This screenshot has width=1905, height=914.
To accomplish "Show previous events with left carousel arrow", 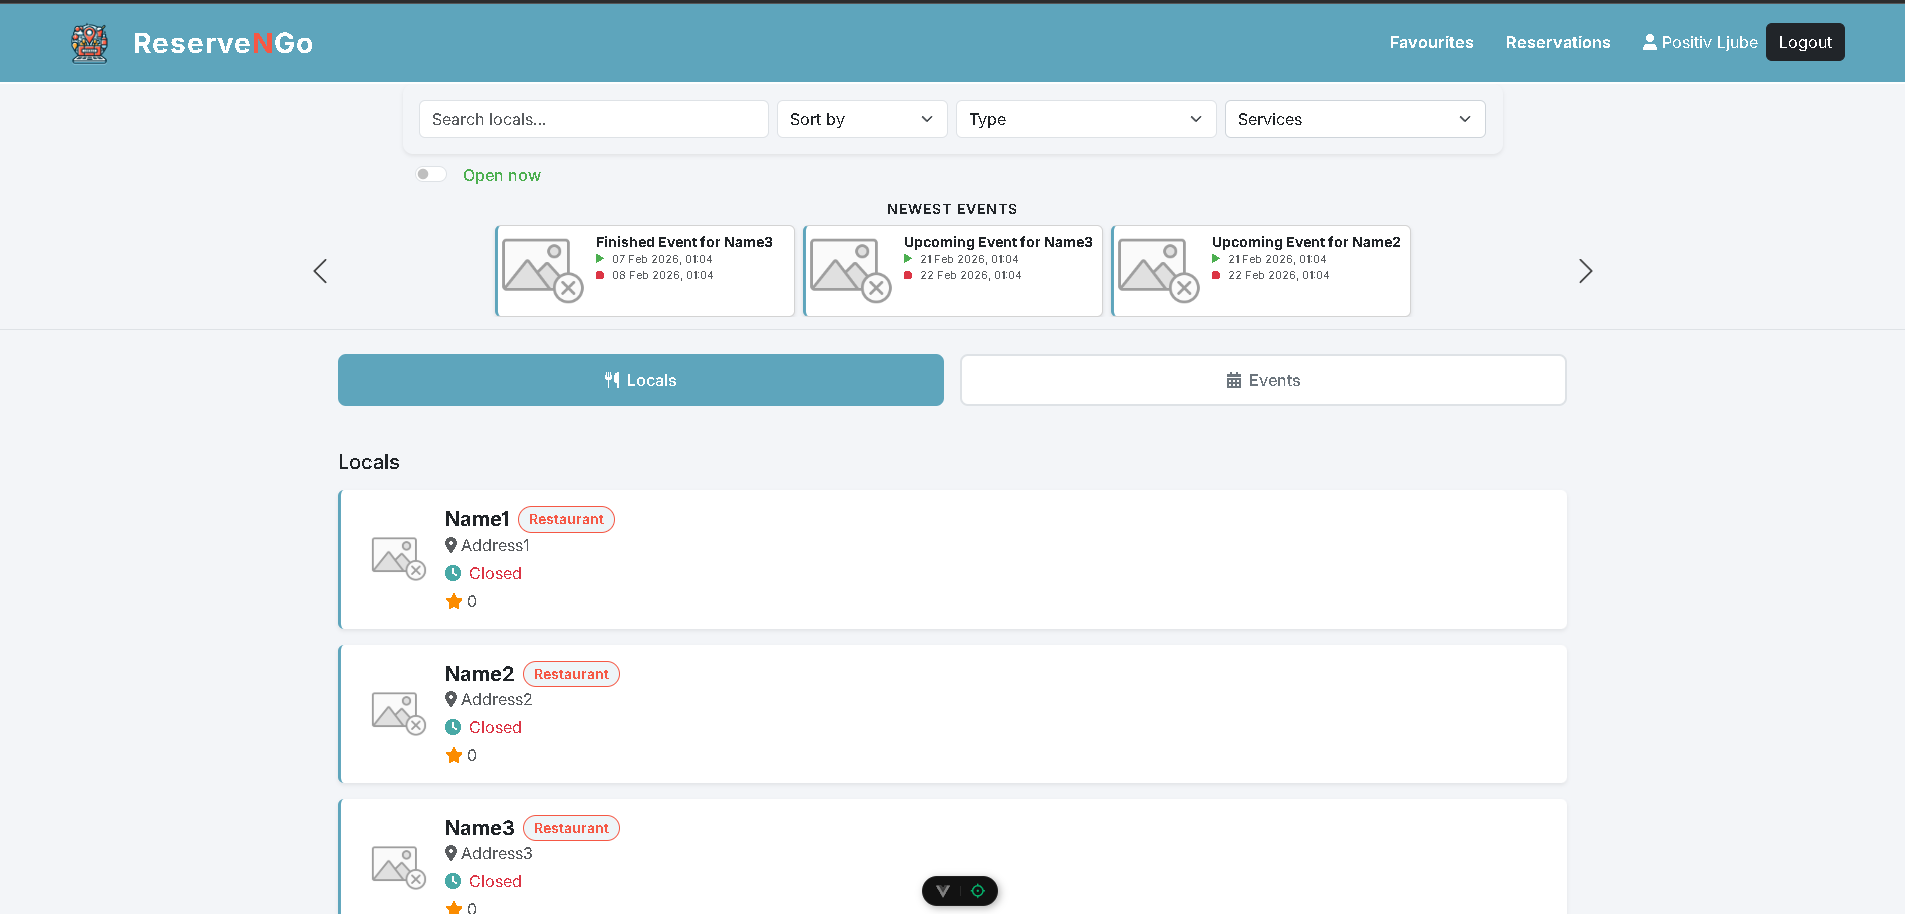I will click(x=320, y=271).
